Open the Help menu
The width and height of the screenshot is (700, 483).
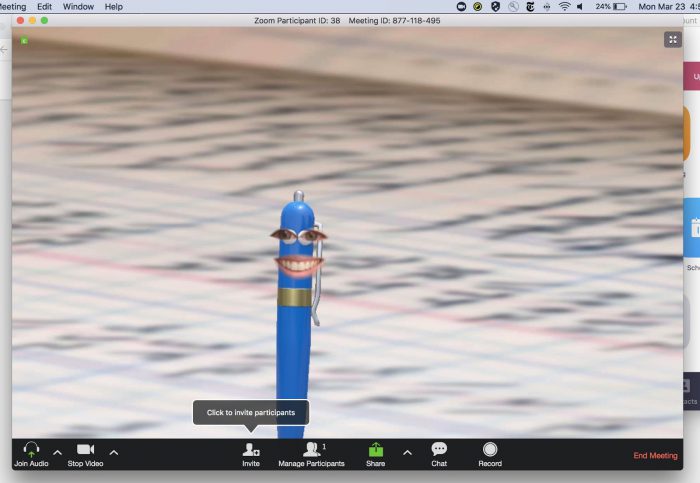(x=114, y=6)
